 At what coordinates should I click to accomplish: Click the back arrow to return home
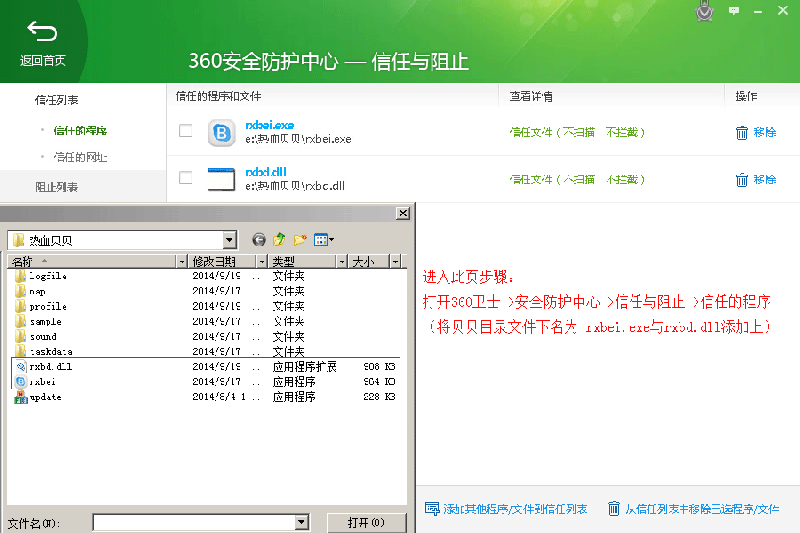(42, 32)
